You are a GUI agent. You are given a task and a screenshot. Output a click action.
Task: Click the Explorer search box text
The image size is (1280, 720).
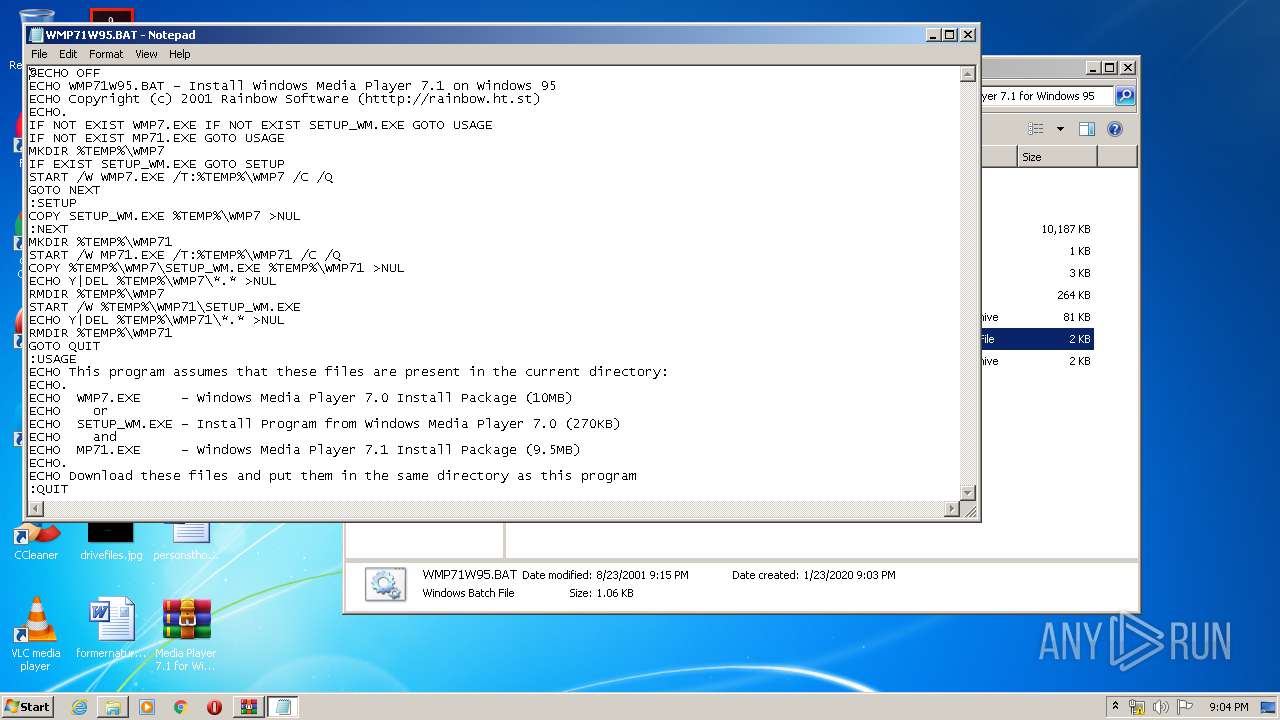(x=1038, y=96)
